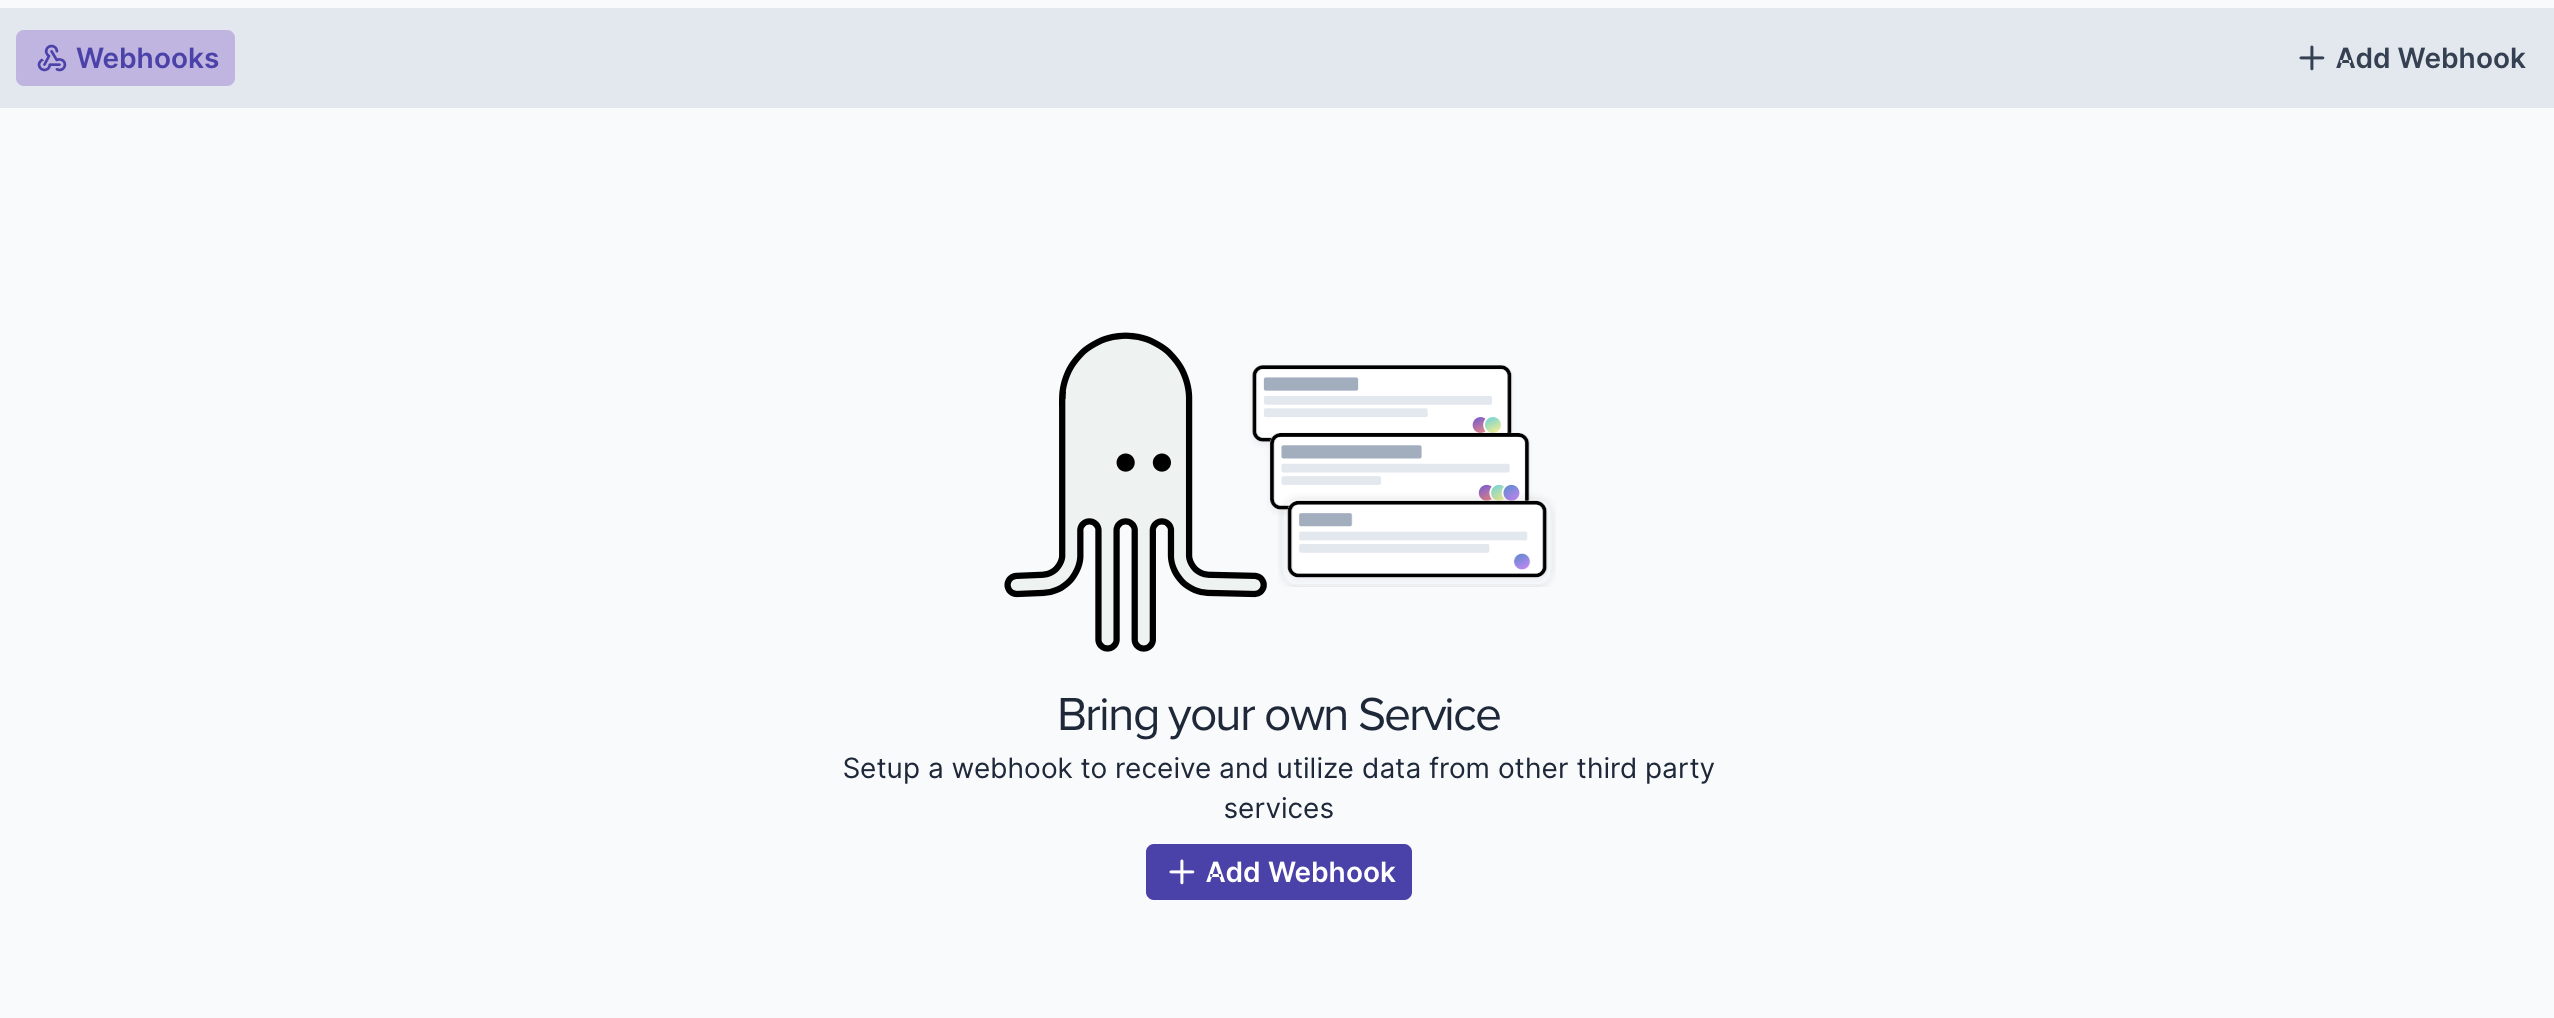Click the octopus's right eye
Screen dimensions: 2554x1018
click(x=1162, y=462)
